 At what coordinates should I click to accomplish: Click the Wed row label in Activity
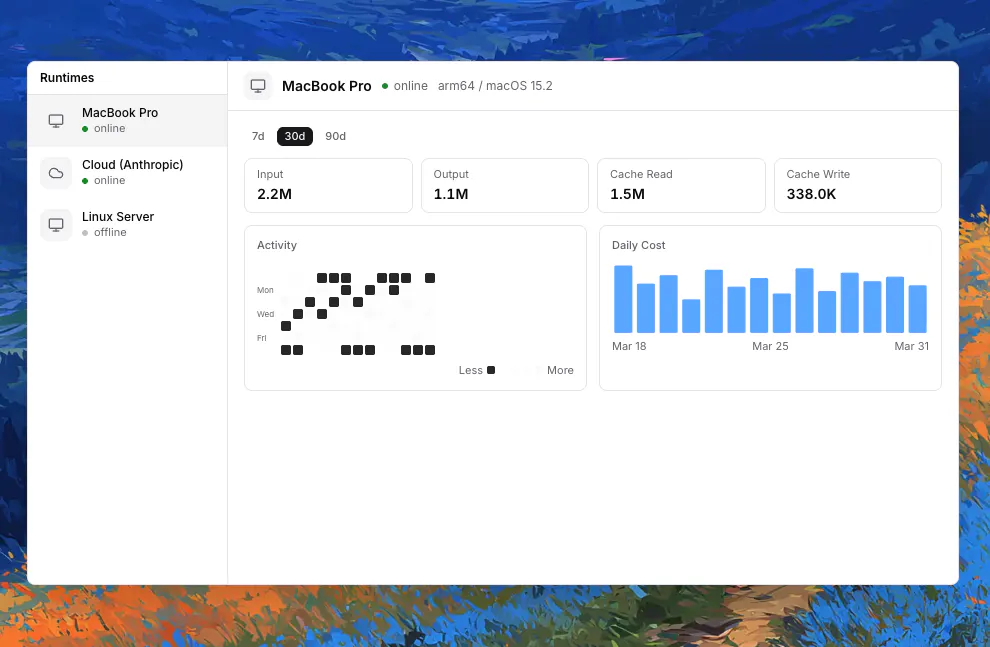point(265,314)
